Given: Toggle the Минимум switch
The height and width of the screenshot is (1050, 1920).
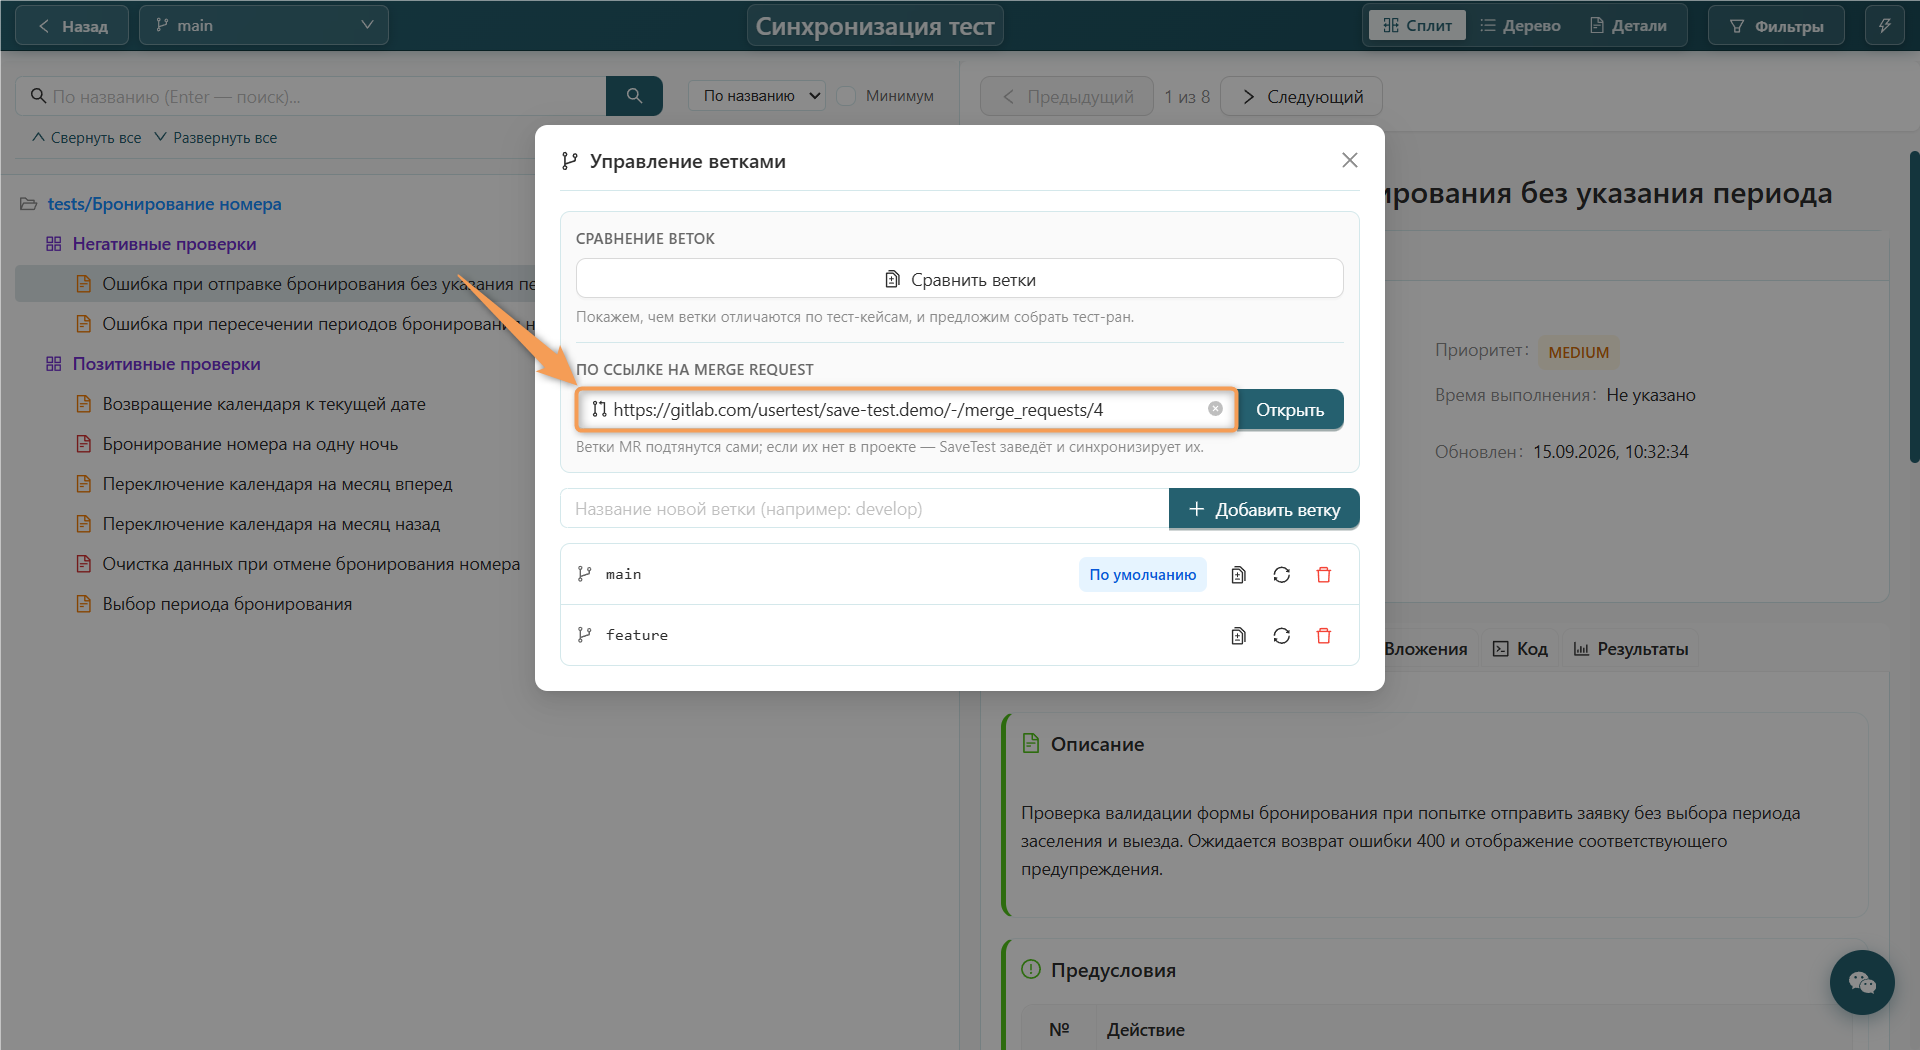Looking at the screenshot, I should point(846,96).
